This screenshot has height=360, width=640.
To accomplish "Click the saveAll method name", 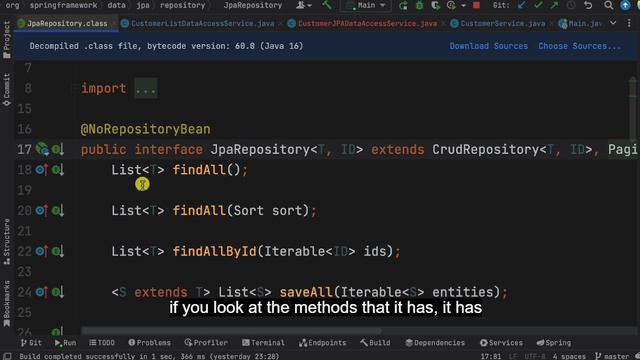I will tap(307, 292).
